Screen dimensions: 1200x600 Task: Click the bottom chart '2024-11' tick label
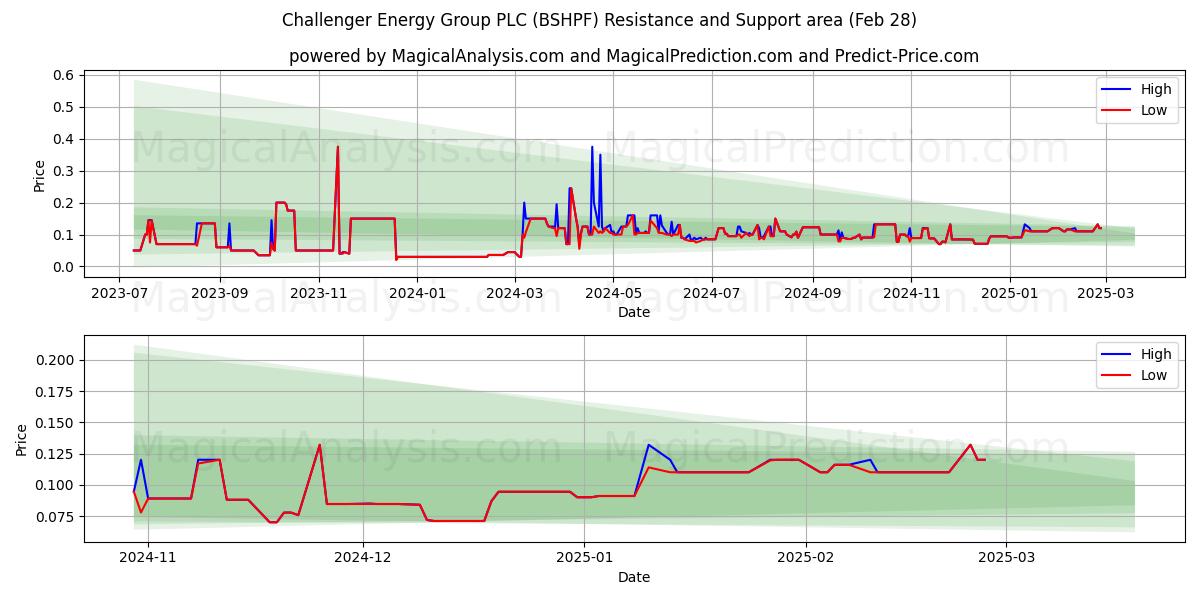[148, 559]
